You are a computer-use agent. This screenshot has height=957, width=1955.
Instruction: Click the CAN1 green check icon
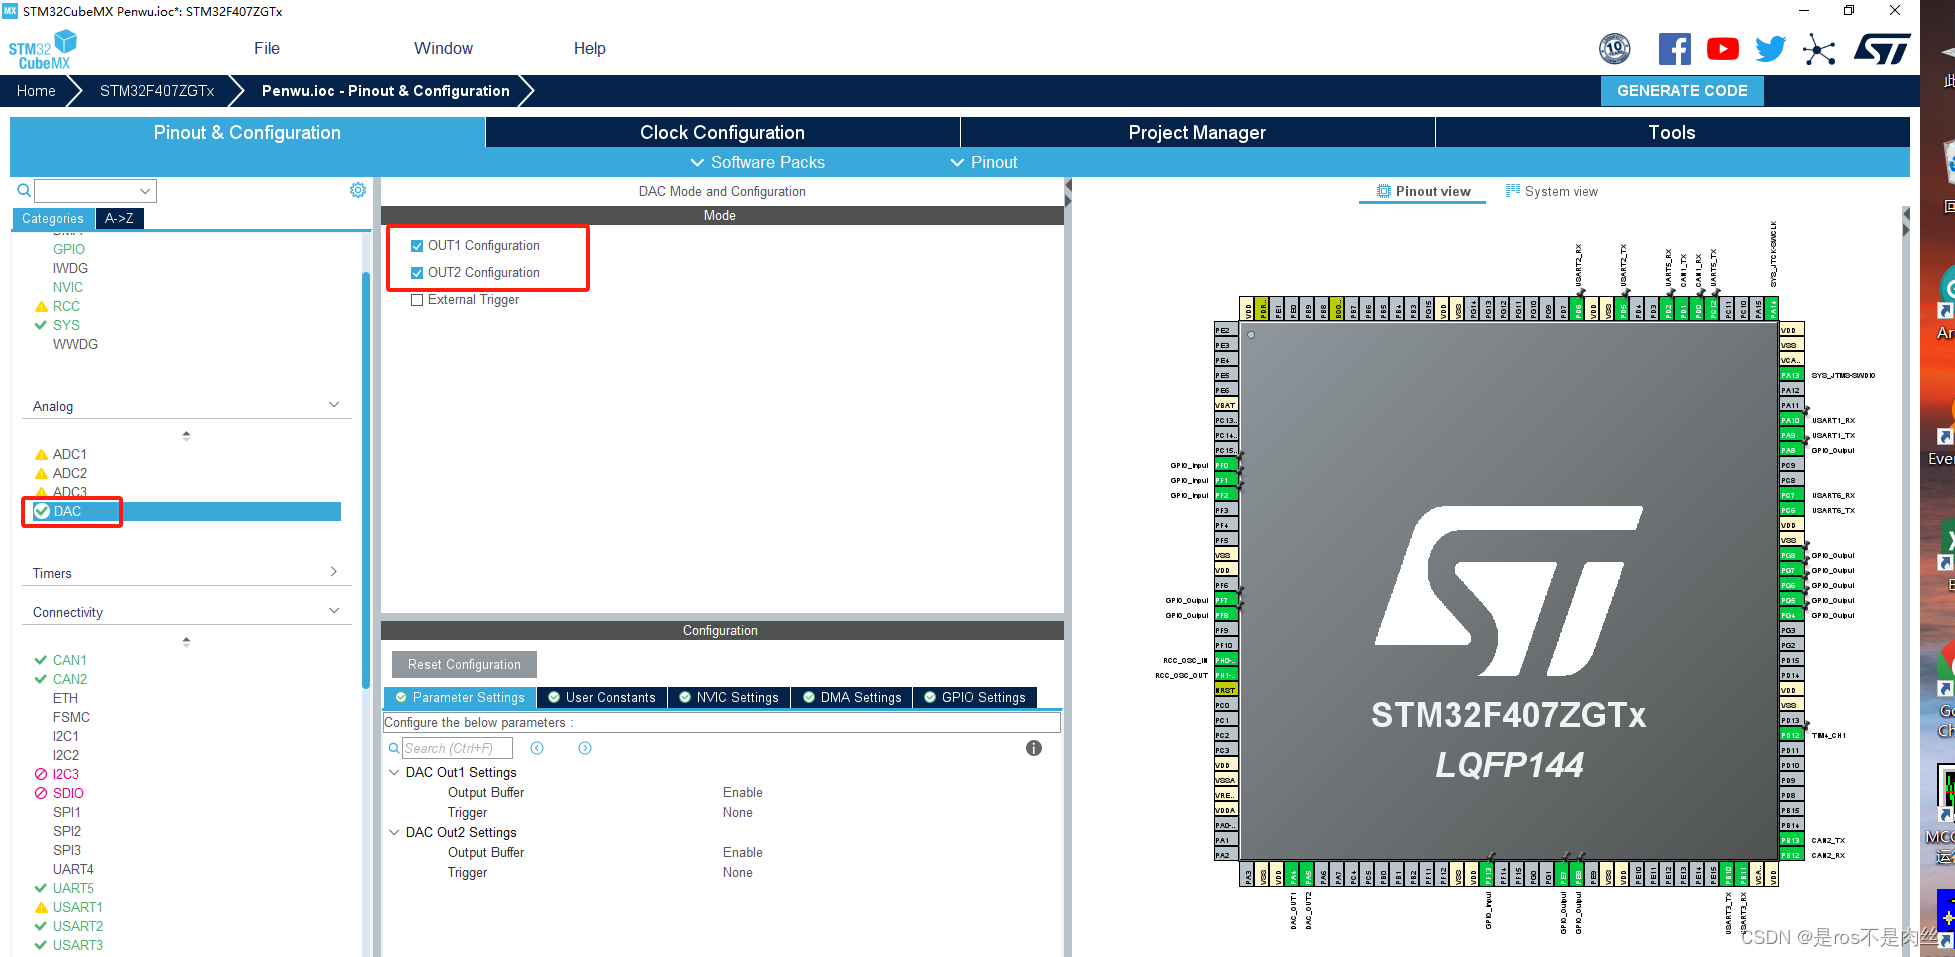point(41,660)
